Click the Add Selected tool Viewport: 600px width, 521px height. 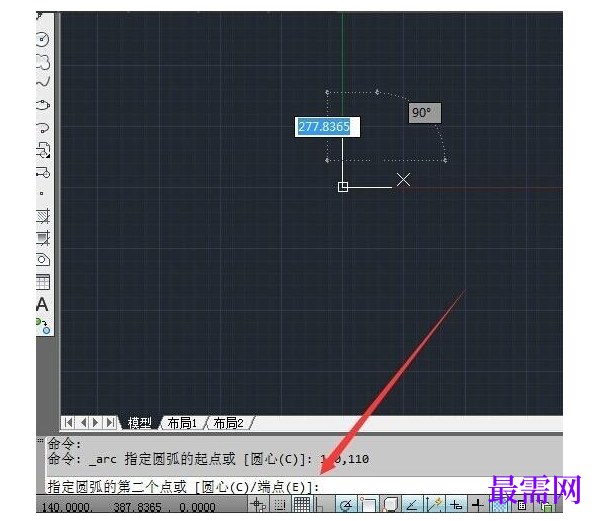point(43,326)
